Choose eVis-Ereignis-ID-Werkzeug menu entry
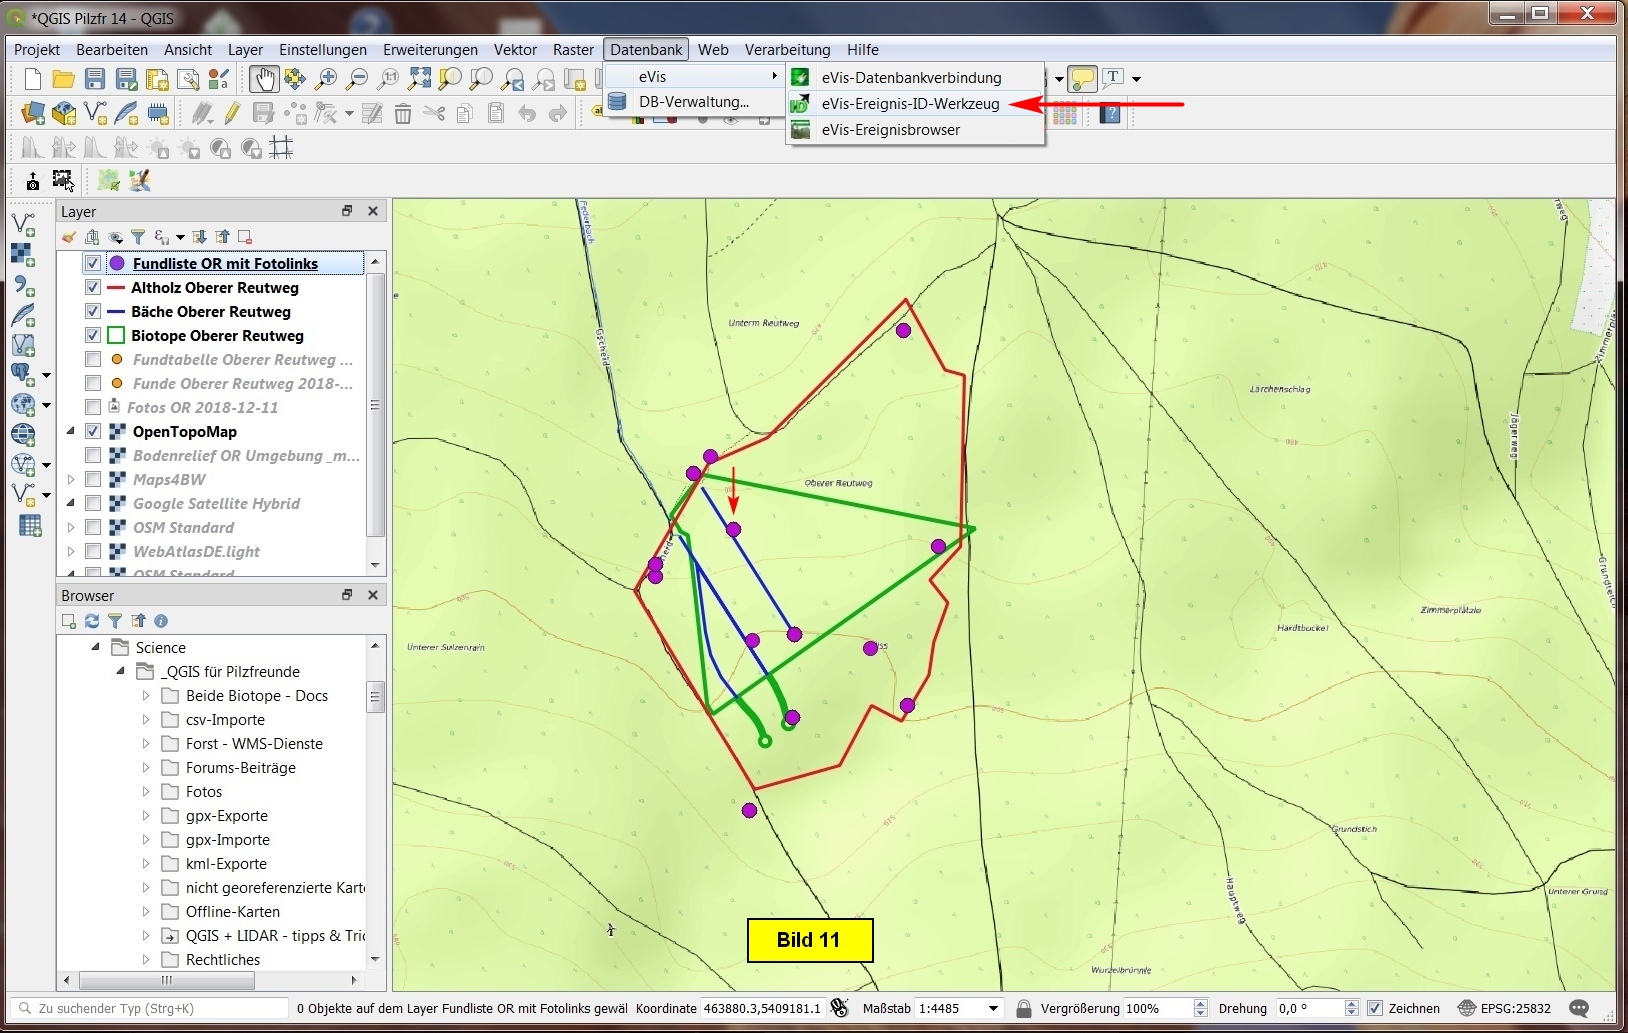1628x1033 pixels. 910,104
